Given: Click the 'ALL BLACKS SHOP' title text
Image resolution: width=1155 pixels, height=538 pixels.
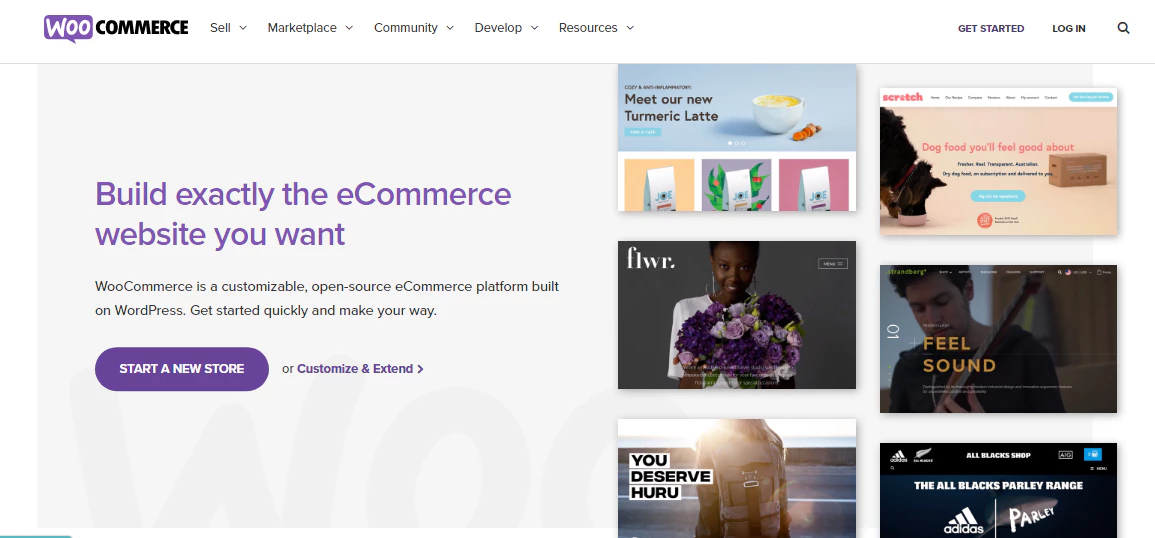Looking at the screenshot, I should pos(998,455).
